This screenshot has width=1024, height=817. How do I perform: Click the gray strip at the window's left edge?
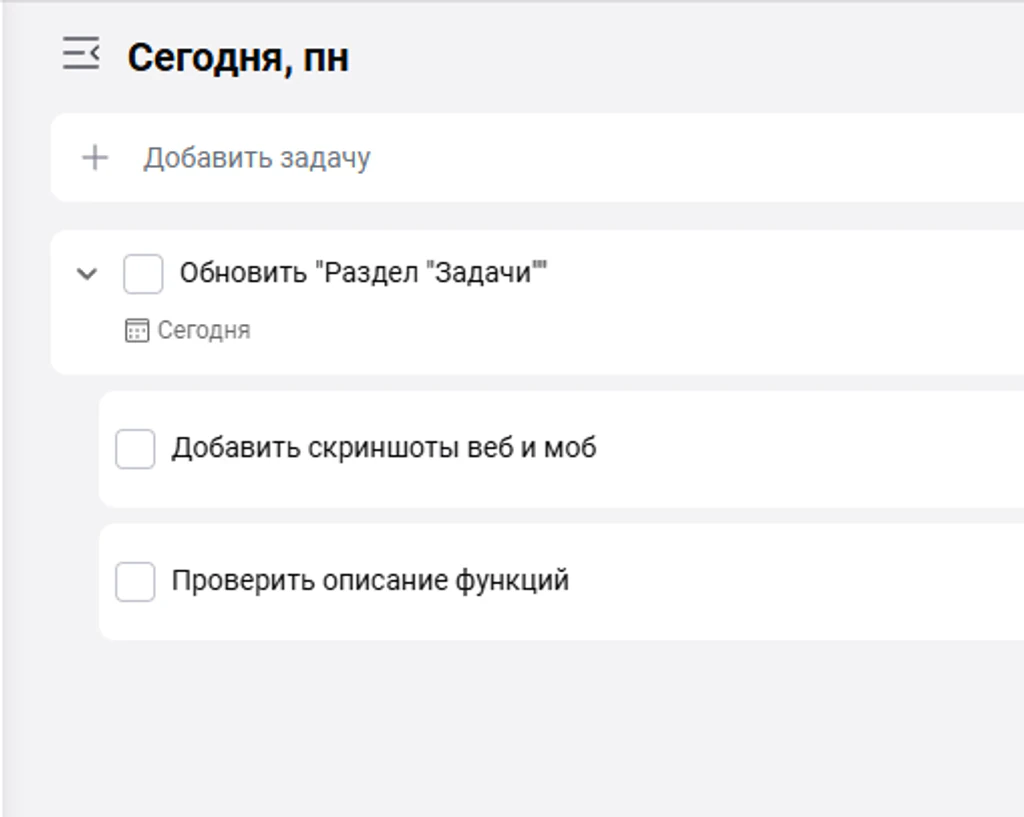tap(1, 408)
